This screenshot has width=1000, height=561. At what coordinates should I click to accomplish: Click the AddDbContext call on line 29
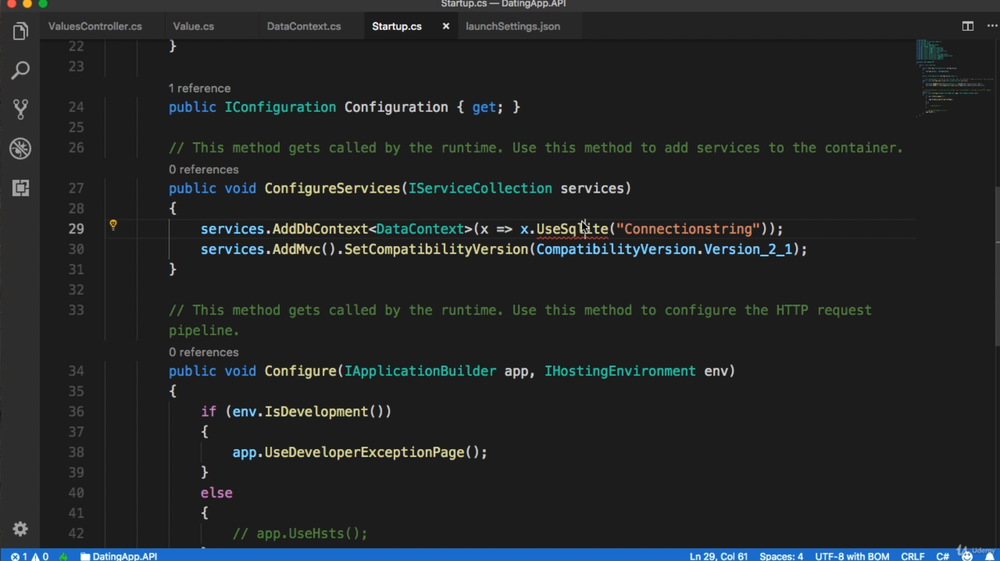(320, 229)
